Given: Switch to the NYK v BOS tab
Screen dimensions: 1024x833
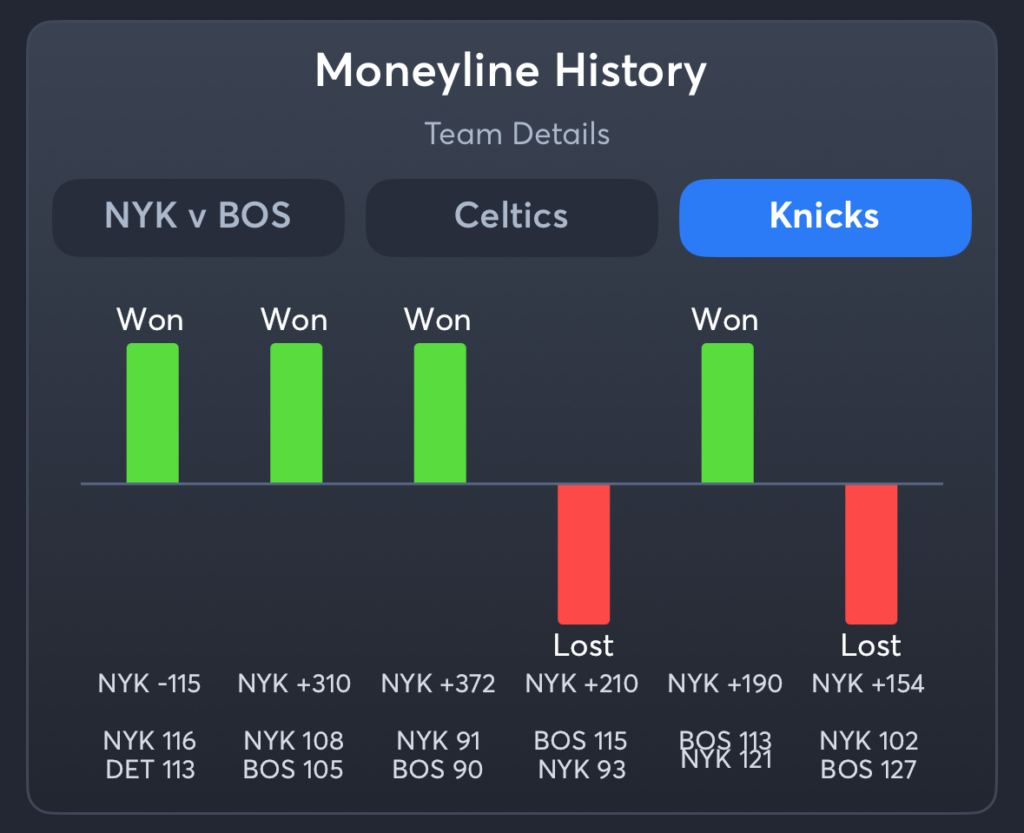Looking at the screenshot, I should (198, 217).
